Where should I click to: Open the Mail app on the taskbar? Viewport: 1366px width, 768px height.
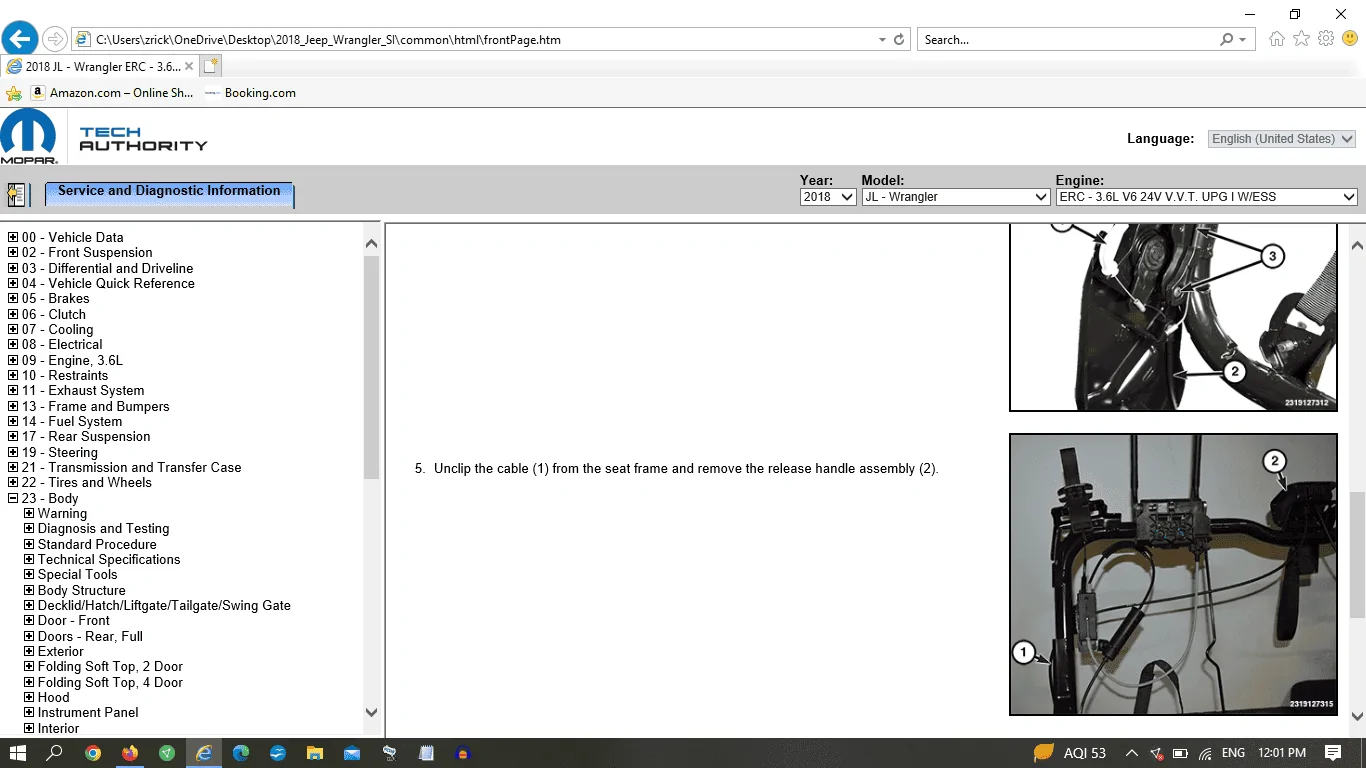pyautogui.click(x=352, y=753)
